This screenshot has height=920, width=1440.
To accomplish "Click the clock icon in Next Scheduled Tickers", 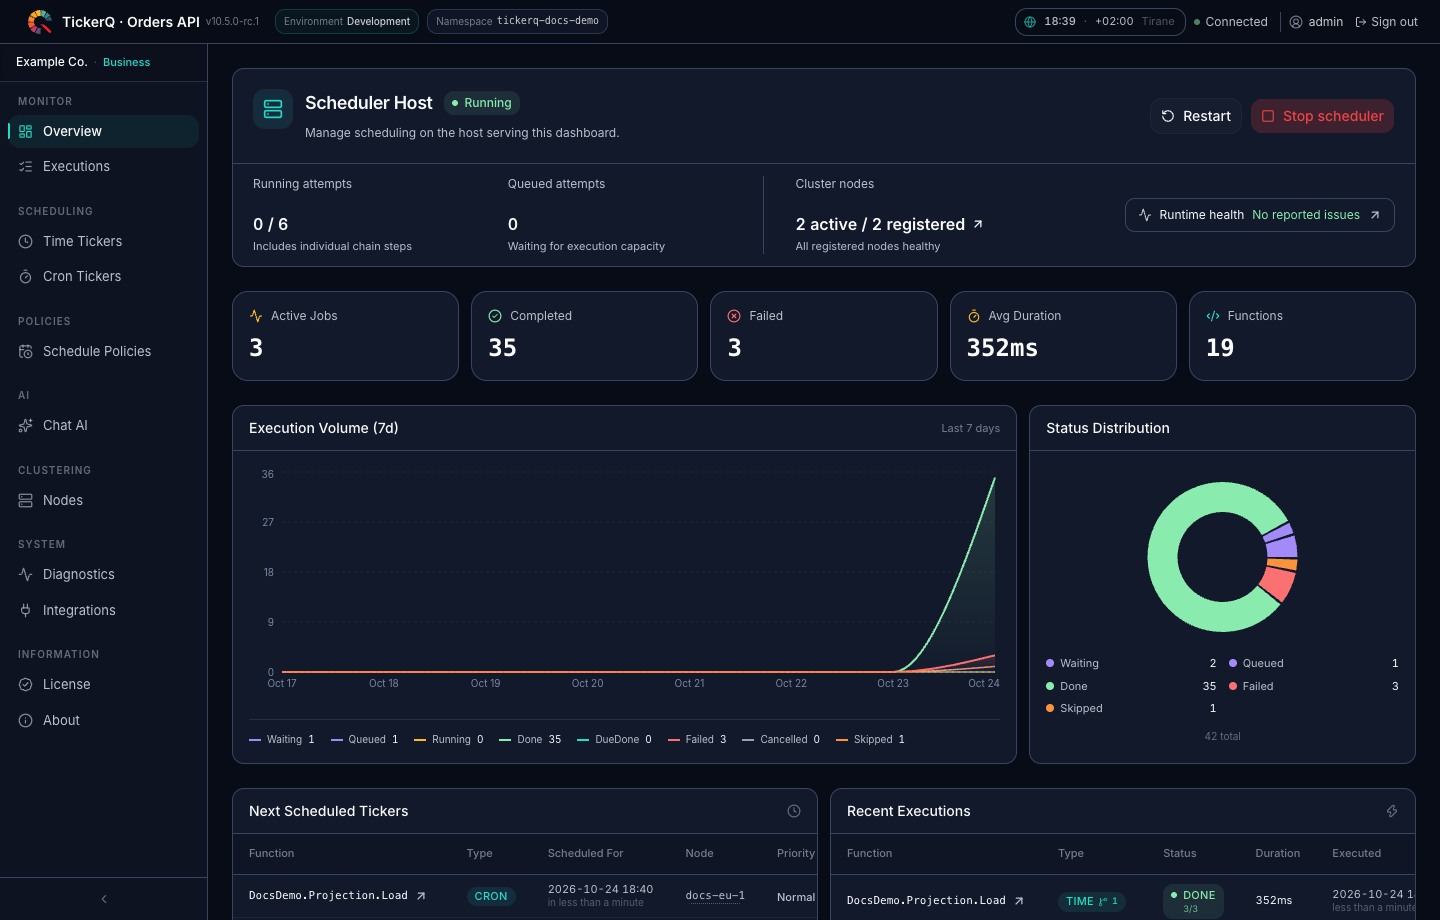I will pos(794,811).
